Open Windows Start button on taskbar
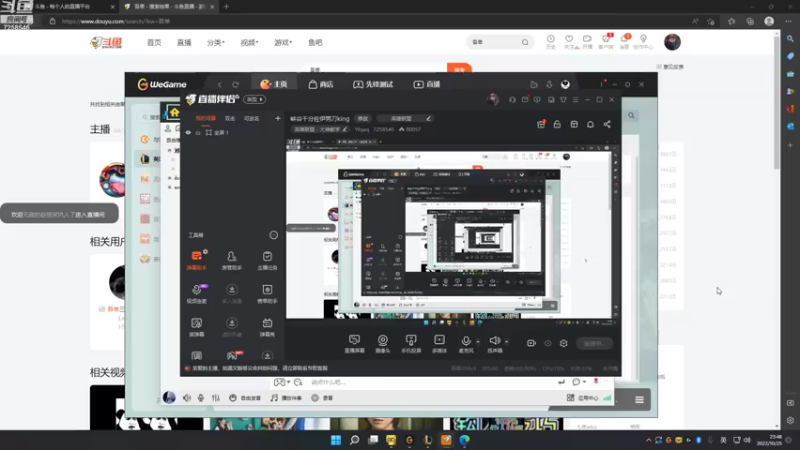 (x=336, y=440)
